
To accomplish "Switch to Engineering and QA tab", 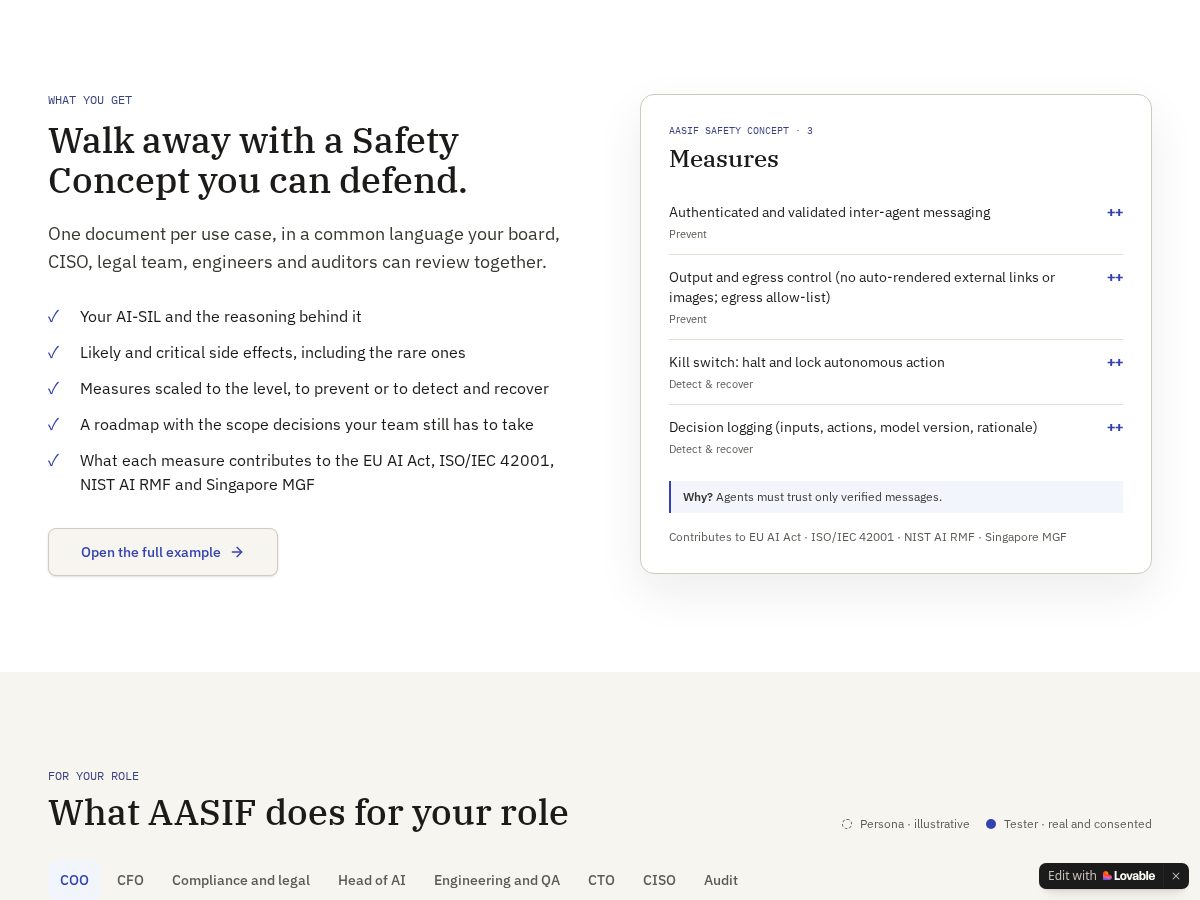I will tap(497, 880).
